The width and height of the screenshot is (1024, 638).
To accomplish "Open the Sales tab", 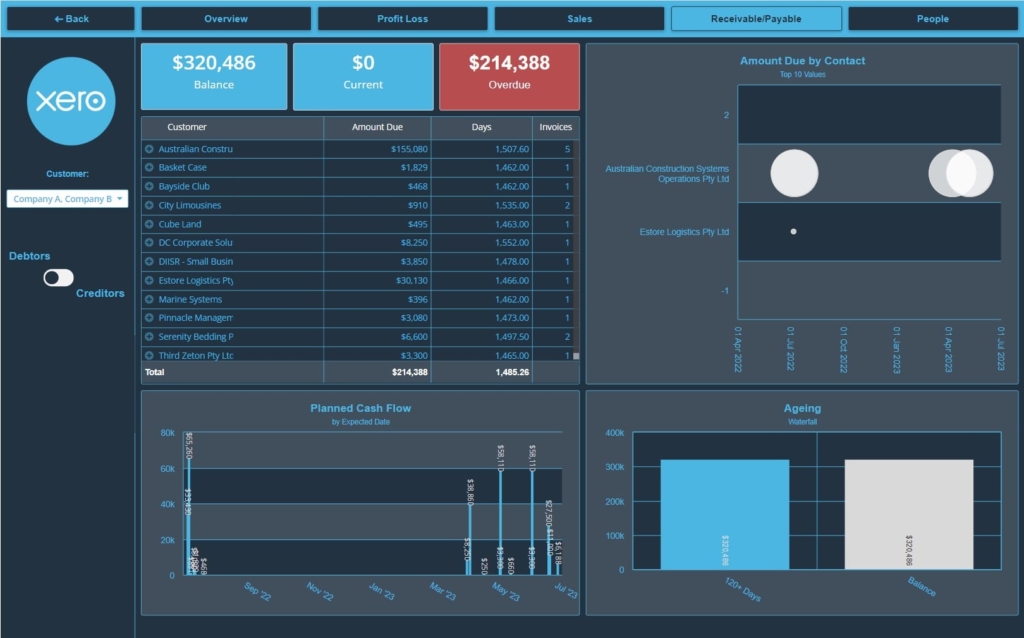I will pyautogui.click(x=579, y=18).
